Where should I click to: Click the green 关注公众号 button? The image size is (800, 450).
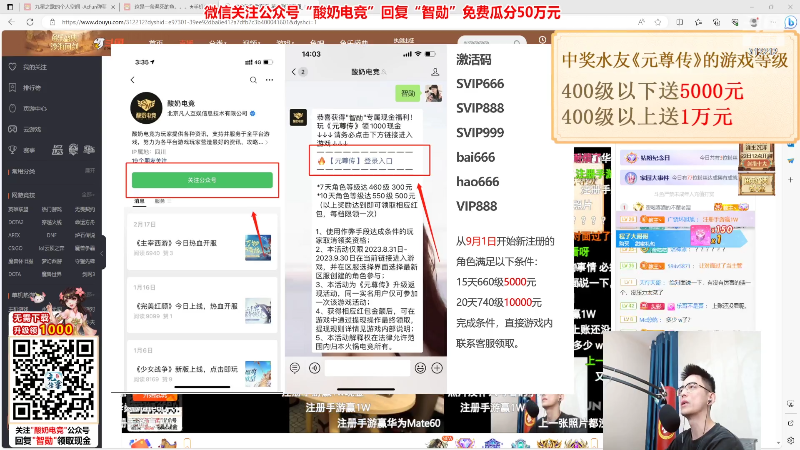[202, 180]
